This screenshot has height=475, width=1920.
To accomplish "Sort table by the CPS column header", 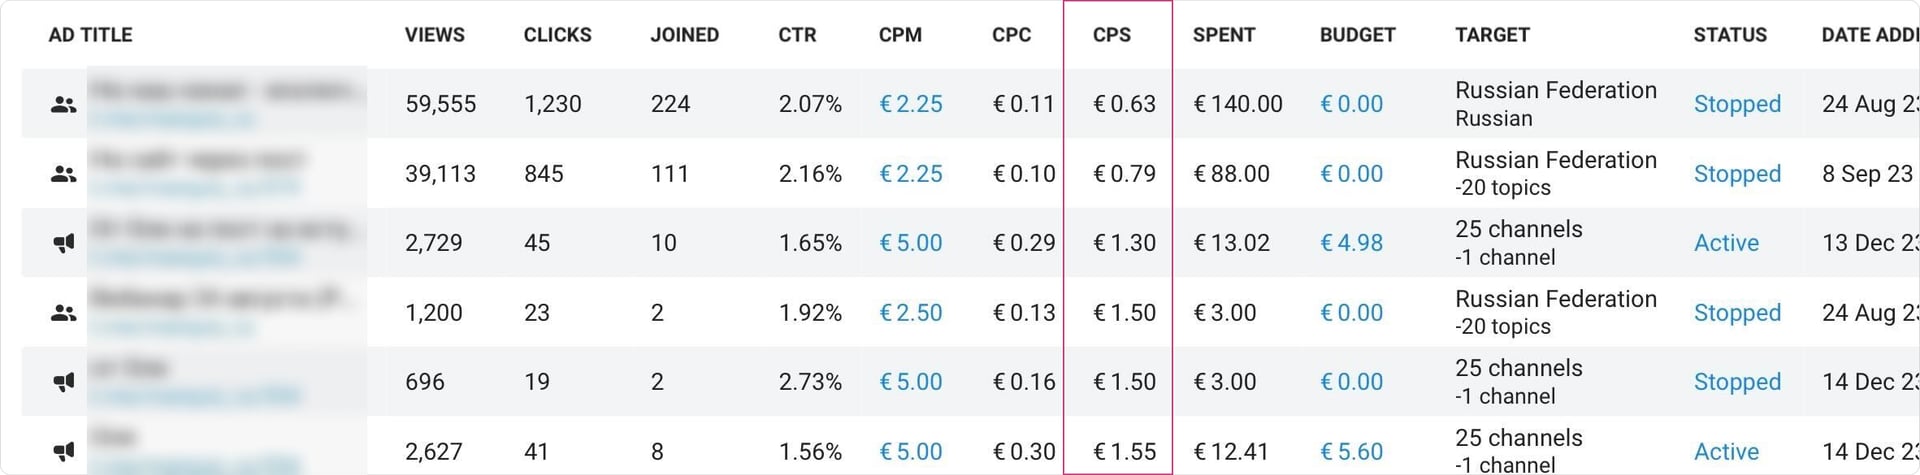I will (x=1111, y=35).
